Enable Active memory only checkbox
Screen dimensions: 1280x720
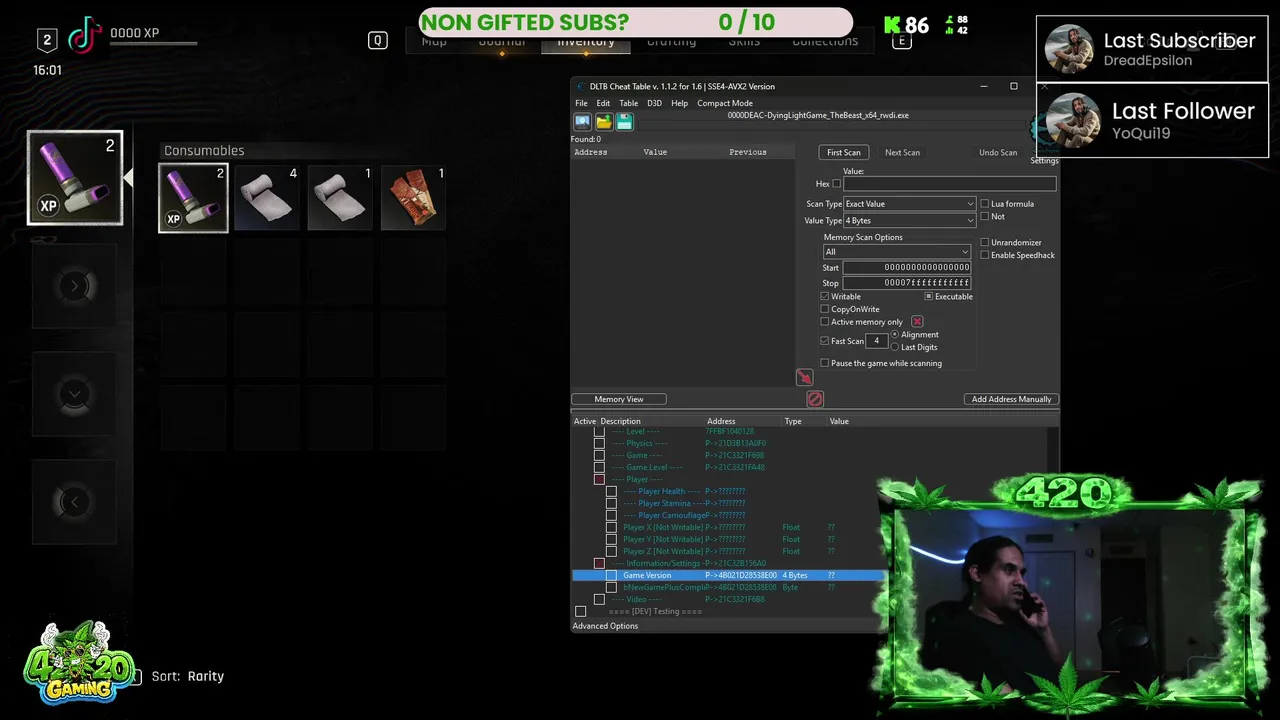(x=825, y=322)
